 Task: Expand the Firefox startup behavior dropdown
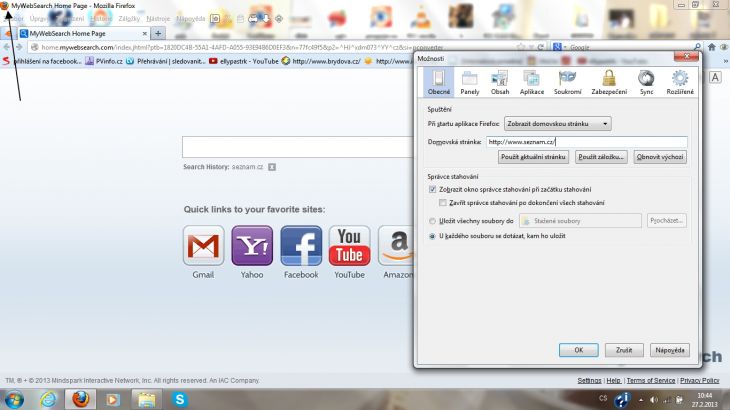pos(557,124)
